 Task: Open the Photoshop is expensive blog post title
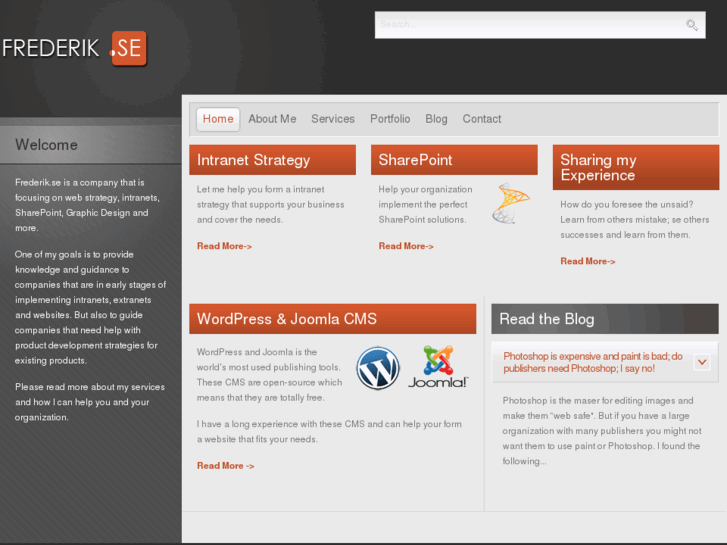click(593, 362)
